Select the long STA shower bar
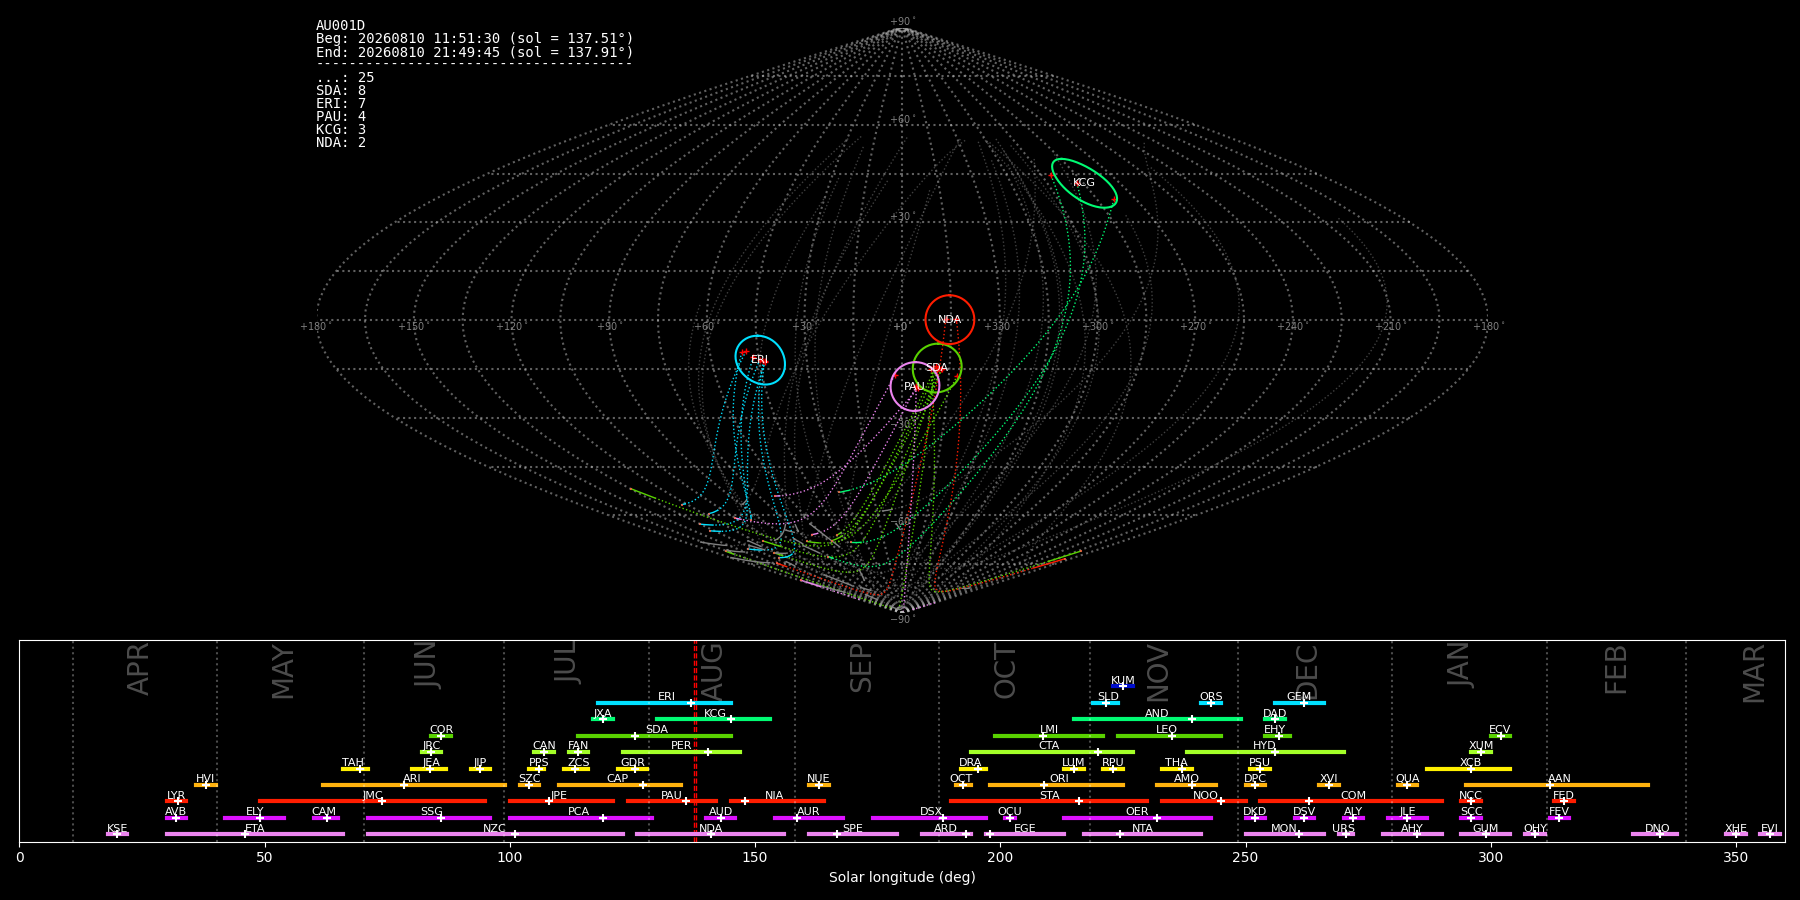The image size is (1800, 900). coord(1049,801)
